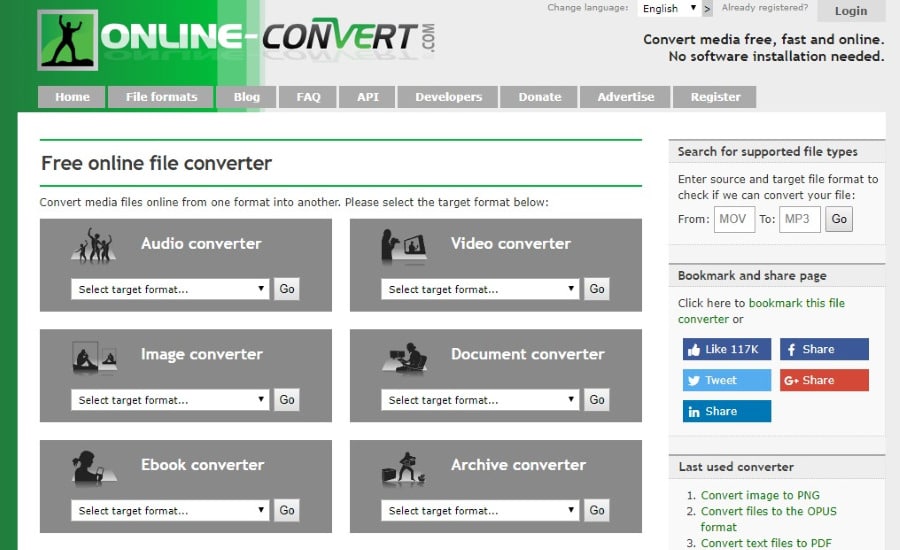Screen dimensions: 900x550
Task: Click the Image converter heading
Action: [201, 354]
